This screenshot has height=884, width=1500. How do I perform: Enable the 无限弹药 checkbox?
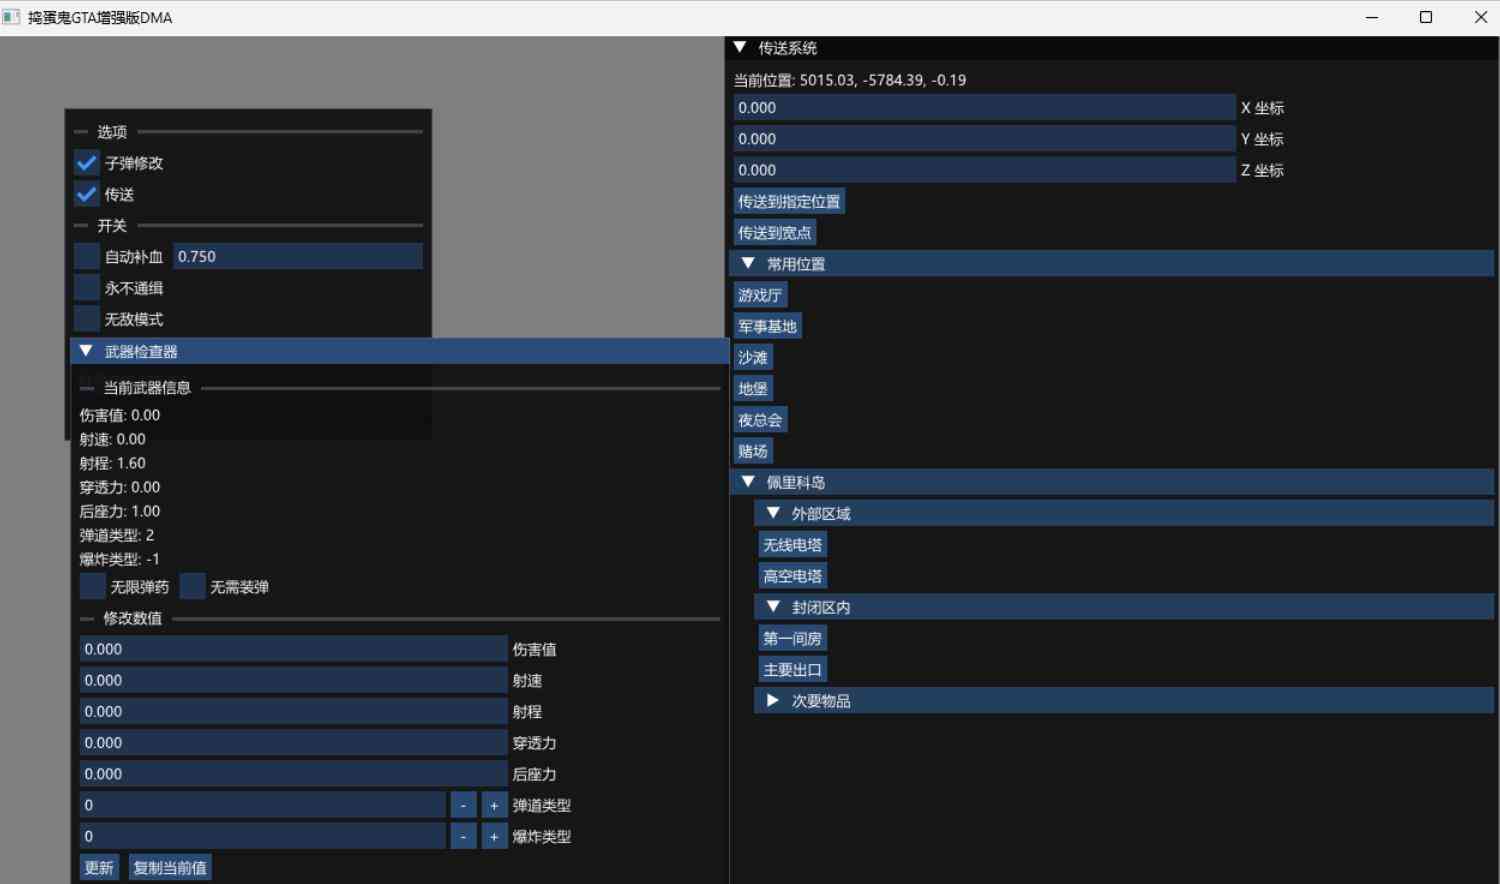point(92,586)
